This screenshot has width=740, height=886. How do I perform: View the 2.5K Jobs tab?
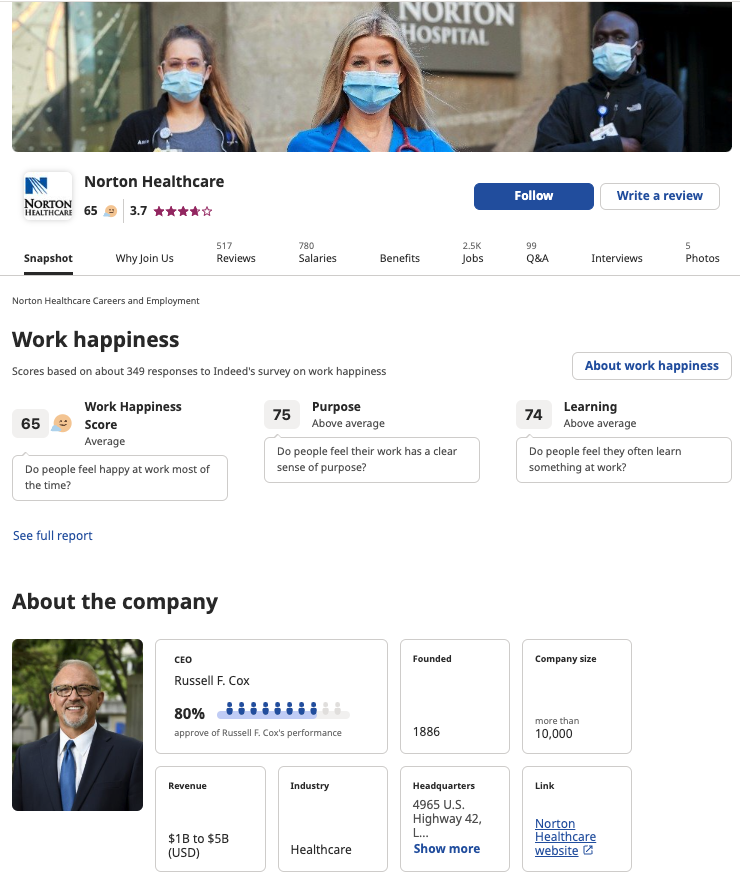(472, 253)
